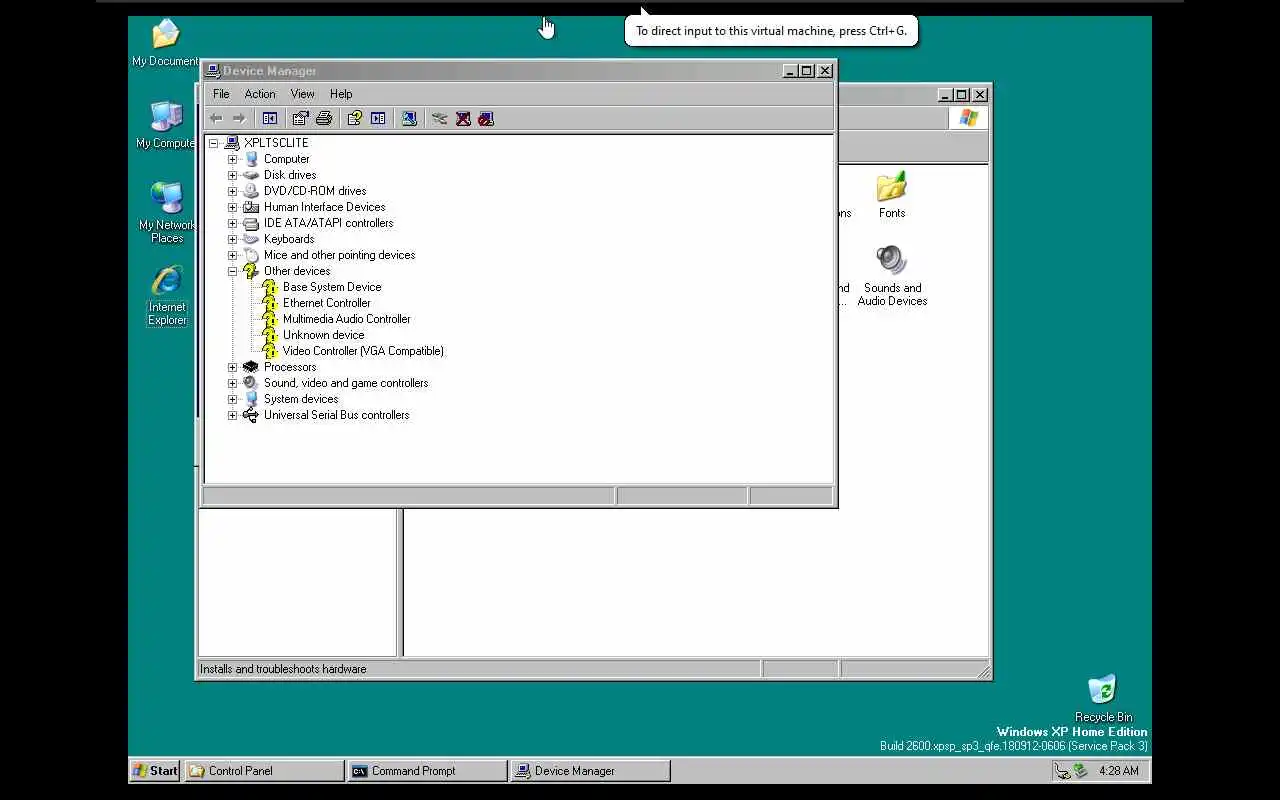This screenshot has width=1280, height=800.
Task: Open the Help menu
Action: point(341,94)
